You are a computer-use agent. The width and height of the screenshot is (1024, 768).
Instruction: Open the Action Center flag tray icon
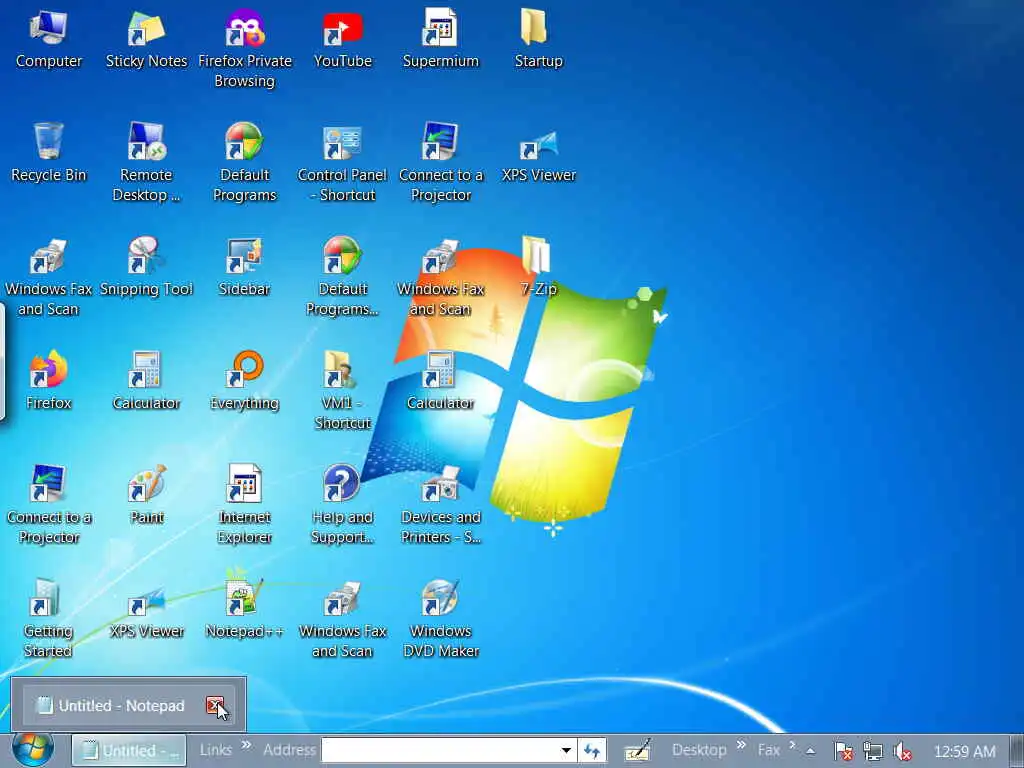pyautogui.click(x=844, y=752)
